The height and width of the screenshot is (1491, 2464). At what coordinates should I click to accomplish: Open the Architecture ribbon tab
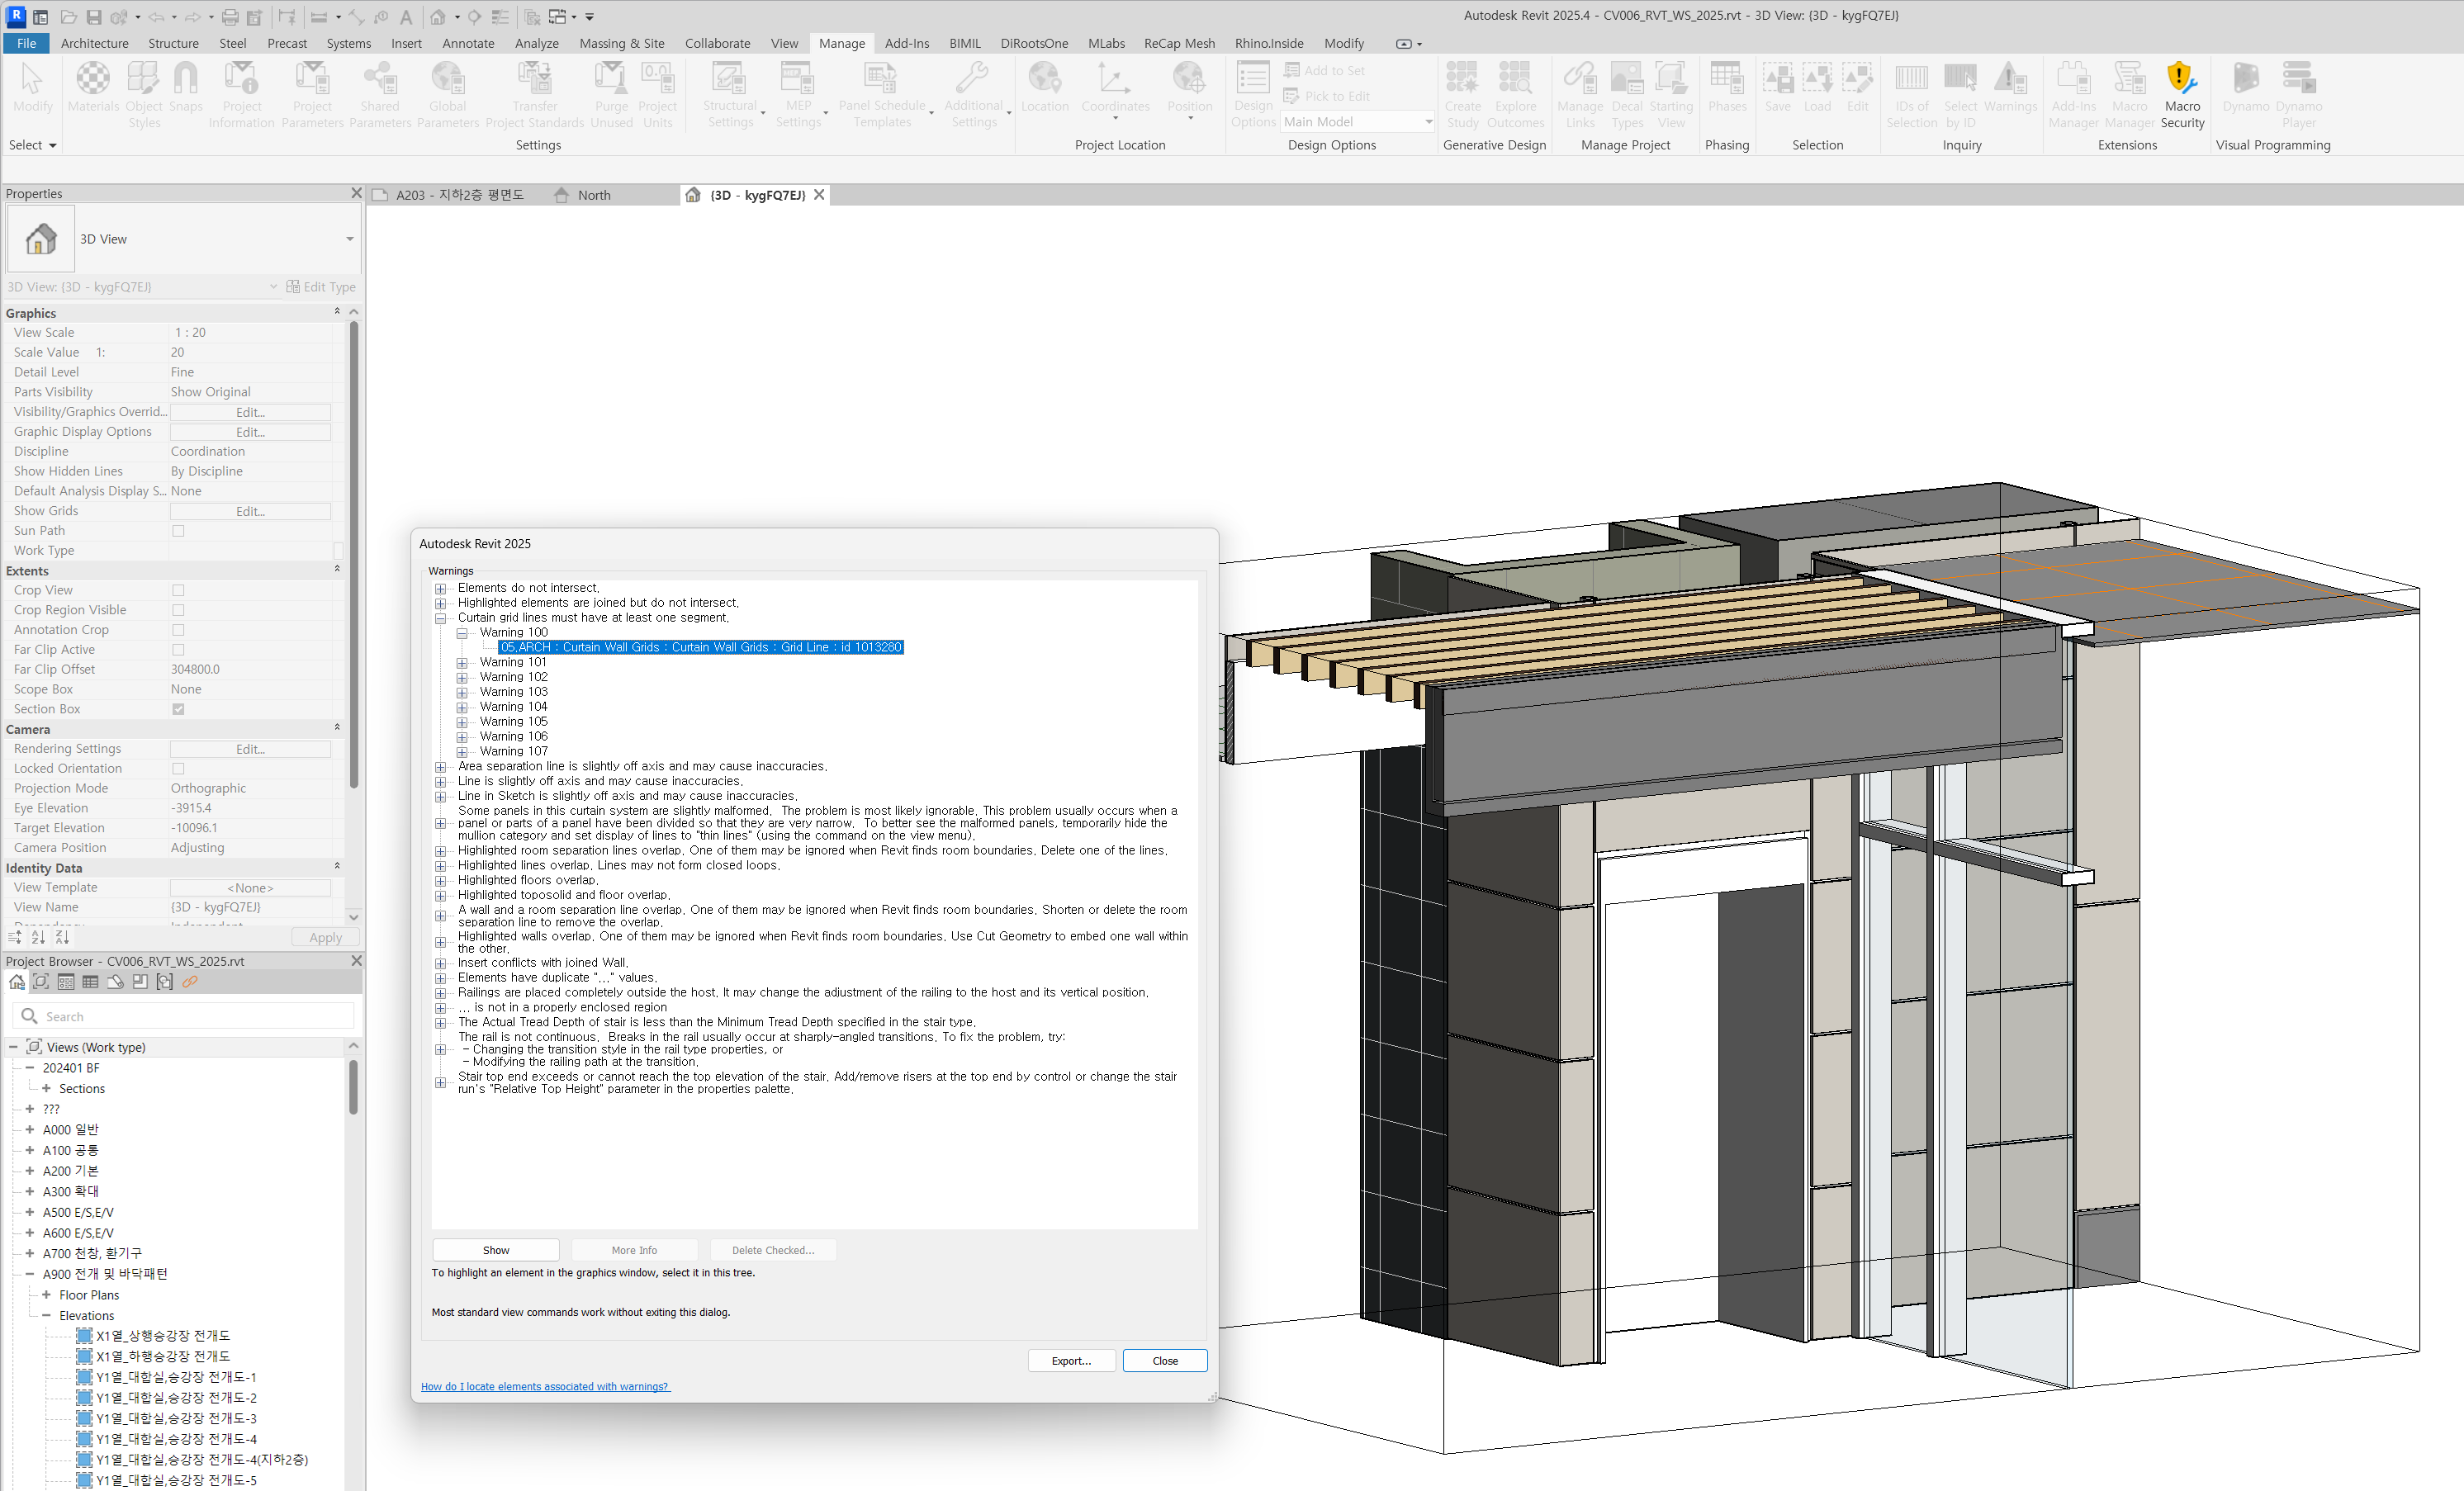click(94, 43)
